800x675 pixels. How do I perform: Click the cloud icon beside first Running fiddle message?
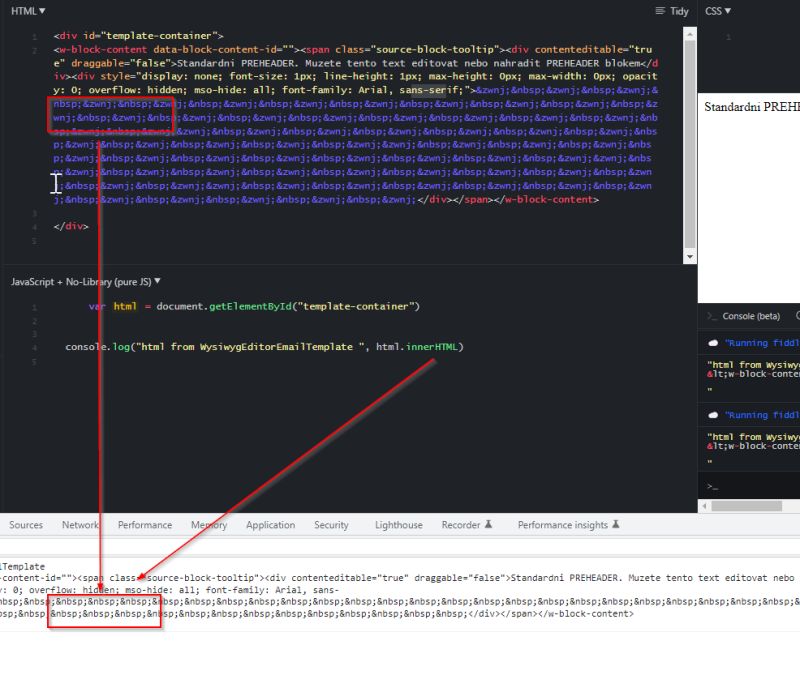pos(712,342)
